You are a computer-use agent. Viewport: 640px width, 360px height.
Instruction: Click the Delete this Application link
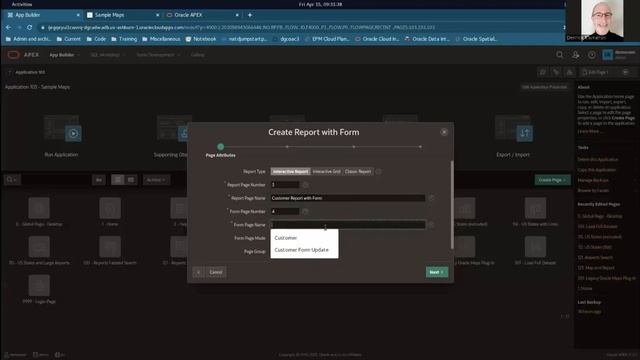pyautogui.click(x=598, y=160)
